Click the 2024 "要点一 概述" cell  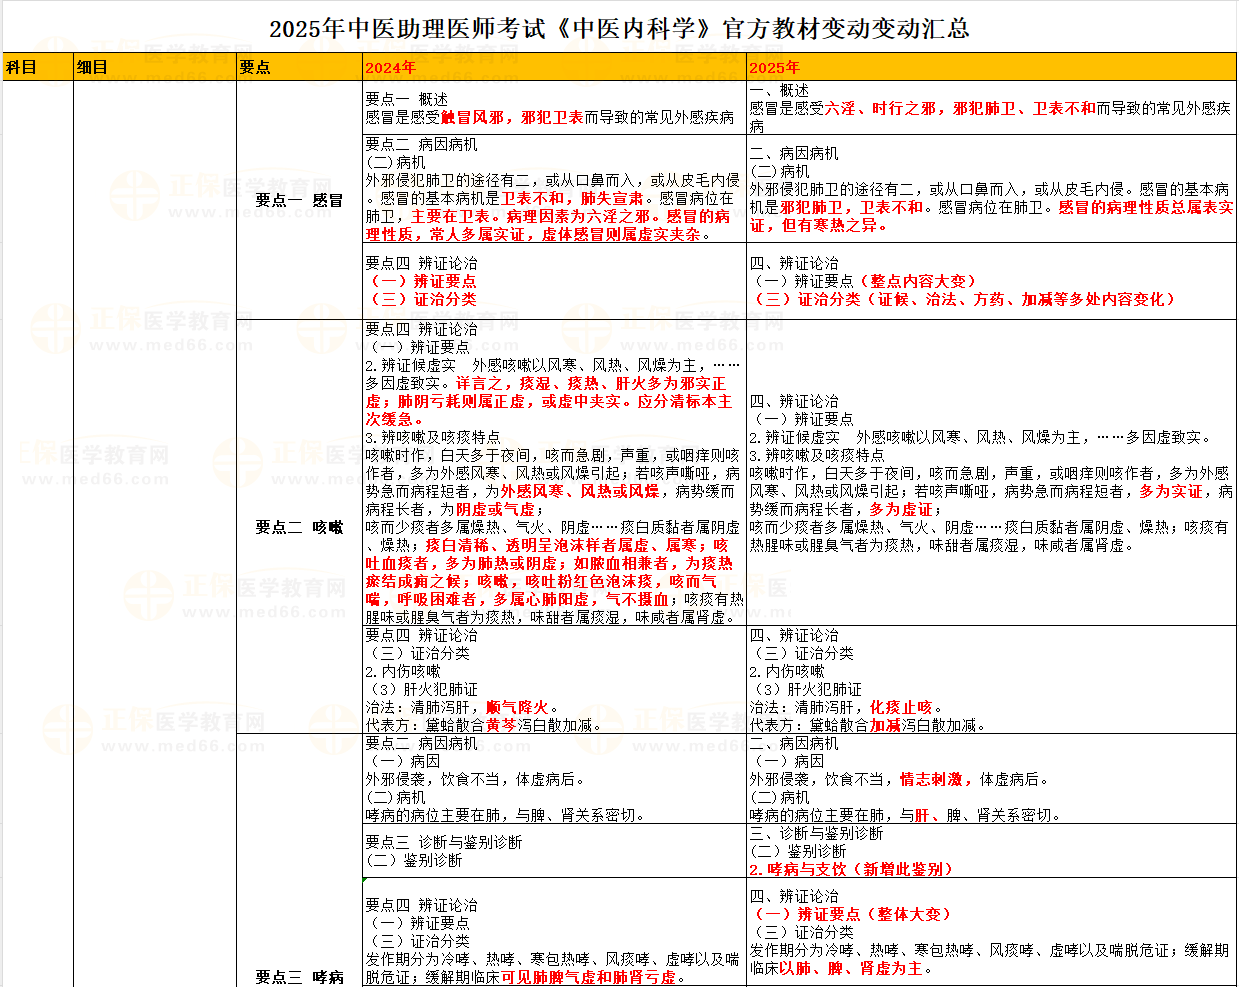[x=553, y=108]
